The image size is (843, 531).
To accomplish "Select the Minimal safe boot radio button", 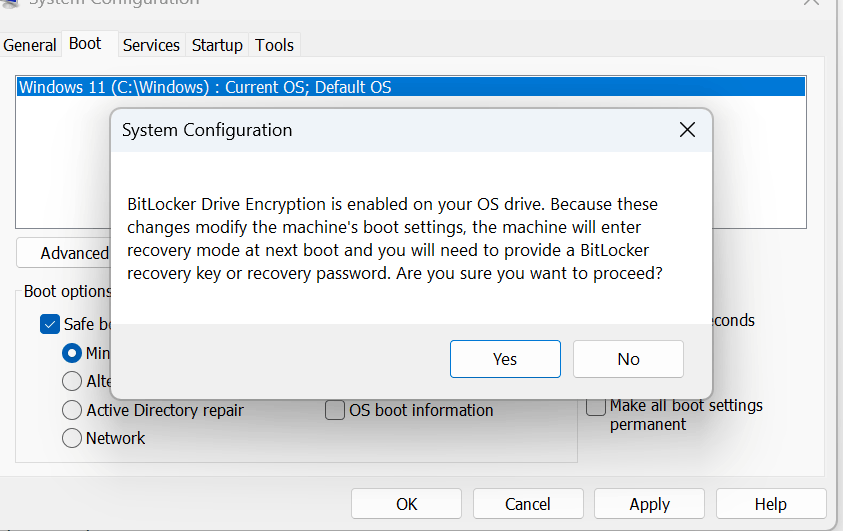I will click(x=72, y=353).
